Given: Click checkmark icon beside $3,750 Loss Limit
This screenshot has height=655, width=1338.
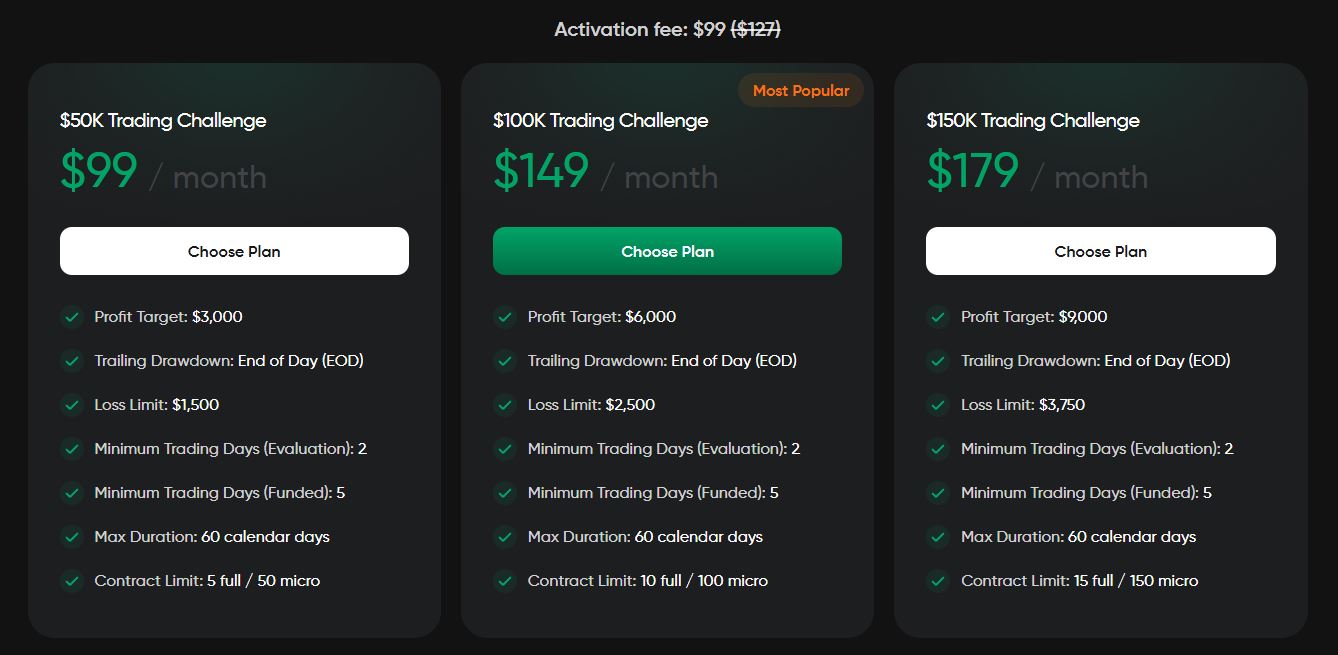Looking at the screenshot, I should [938, 405].
